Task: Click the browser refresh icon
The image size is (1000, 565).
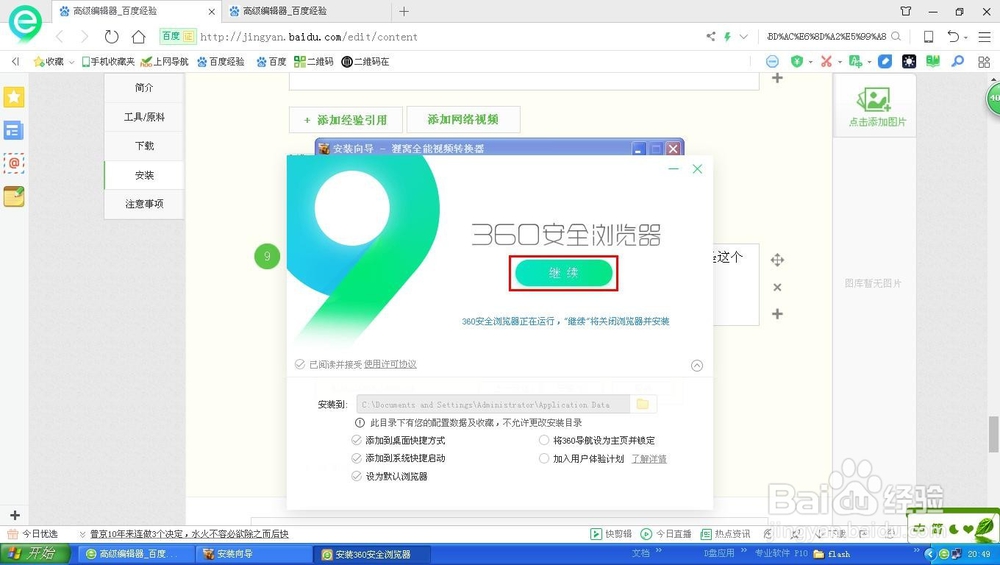Action: [x=112, y=37]
